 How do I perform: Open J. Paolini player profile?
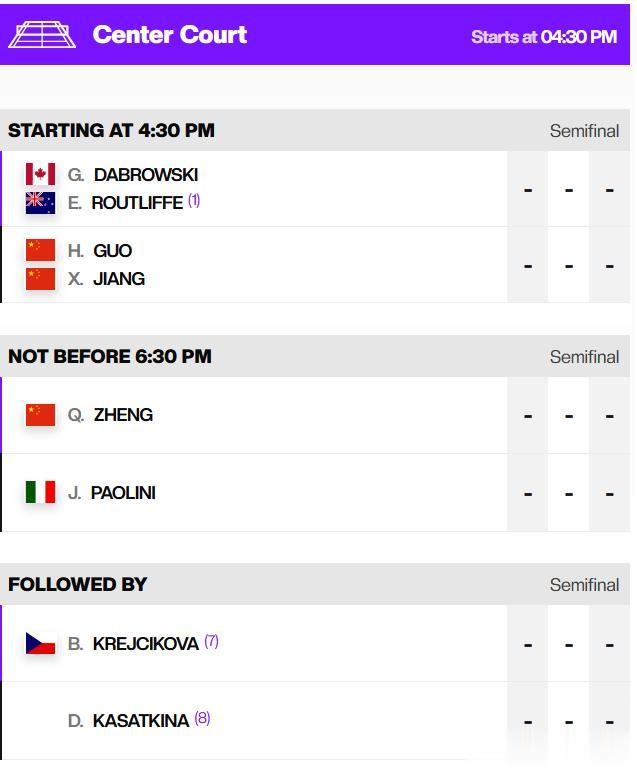tap(111, 492)
